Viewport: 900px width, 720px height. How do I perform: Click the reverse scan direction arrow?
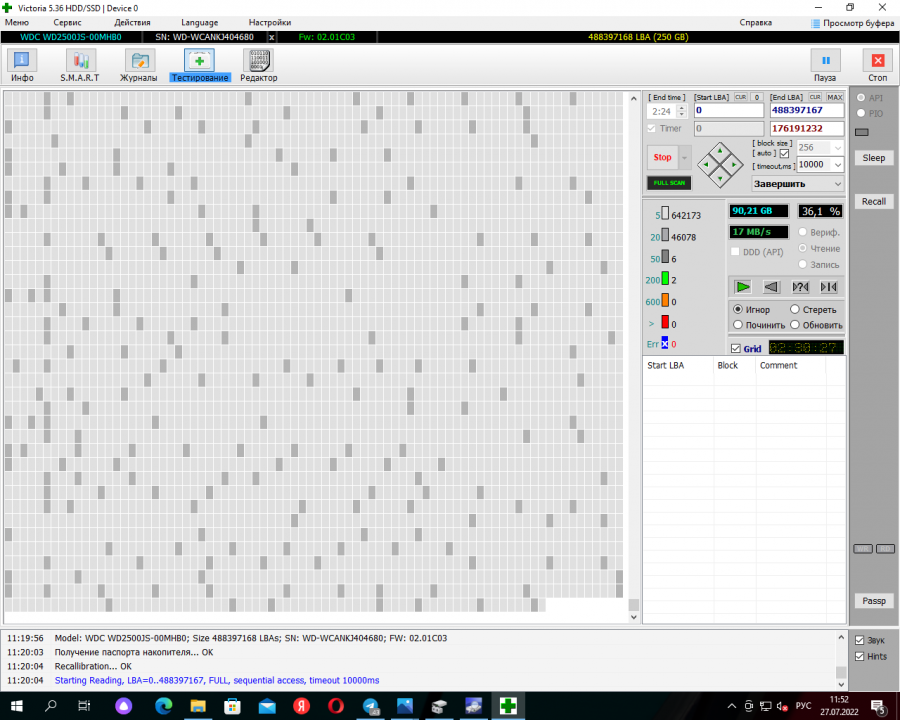coord(771,287)
